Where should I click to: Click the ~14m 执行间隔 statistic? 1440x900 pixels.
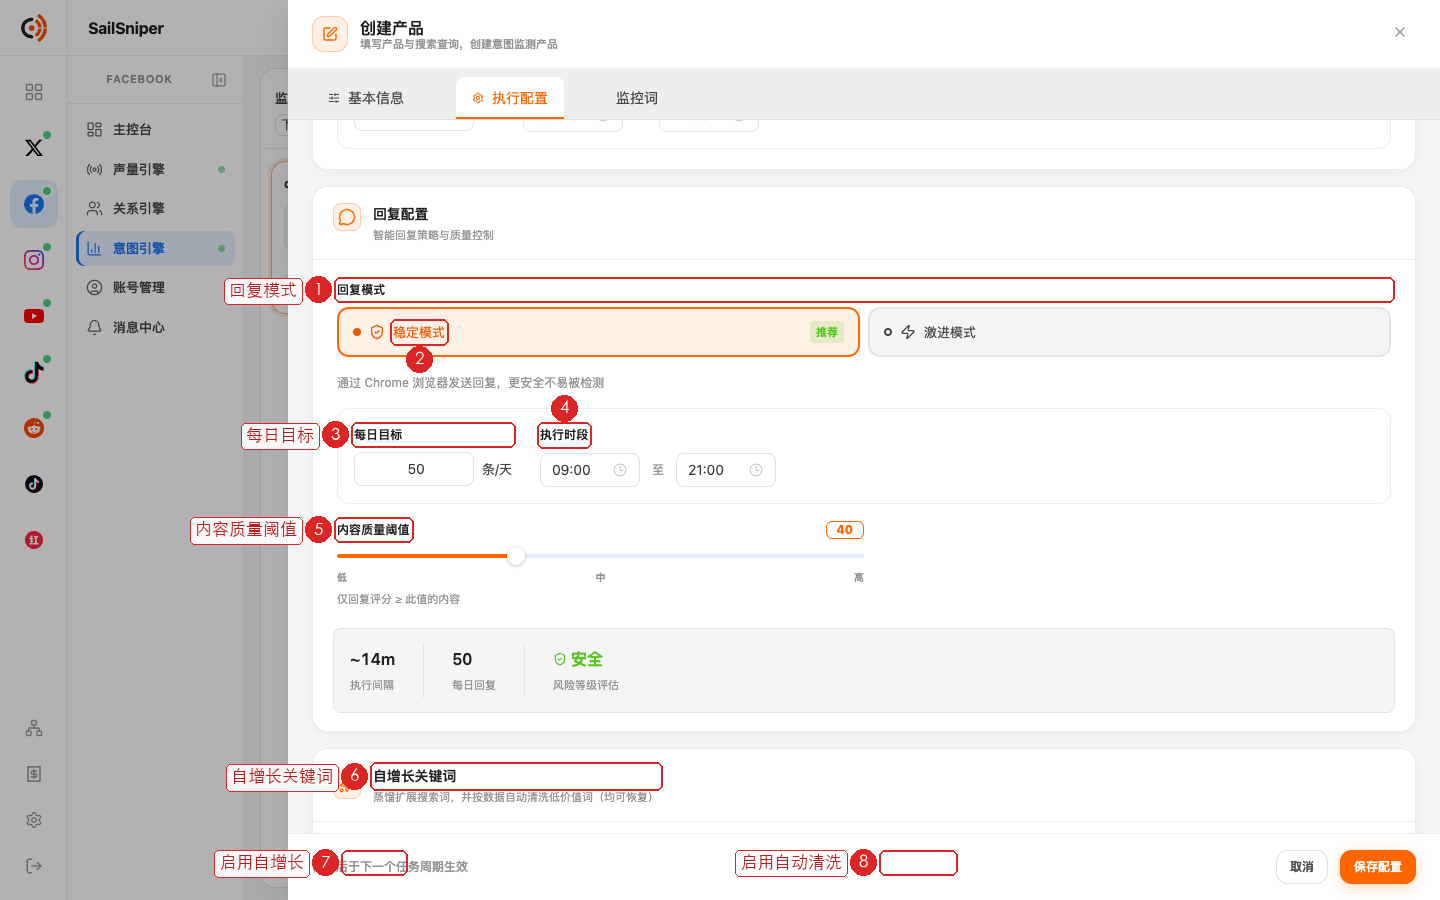coord(372,670)
